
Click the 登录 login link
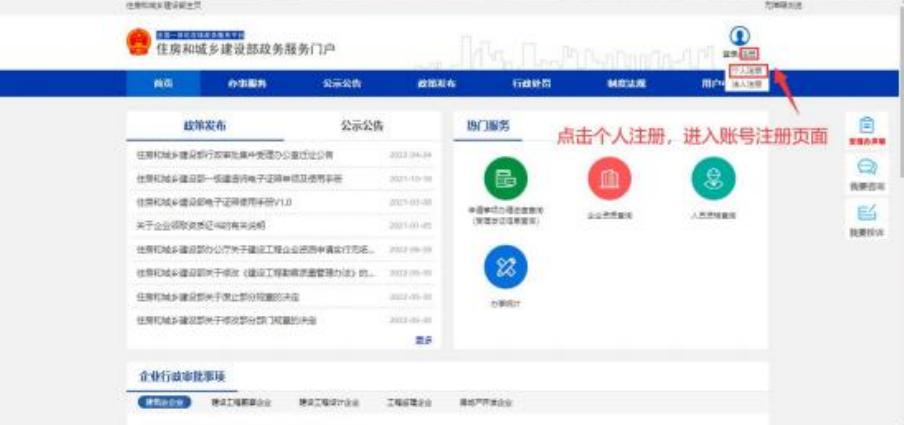730,54
